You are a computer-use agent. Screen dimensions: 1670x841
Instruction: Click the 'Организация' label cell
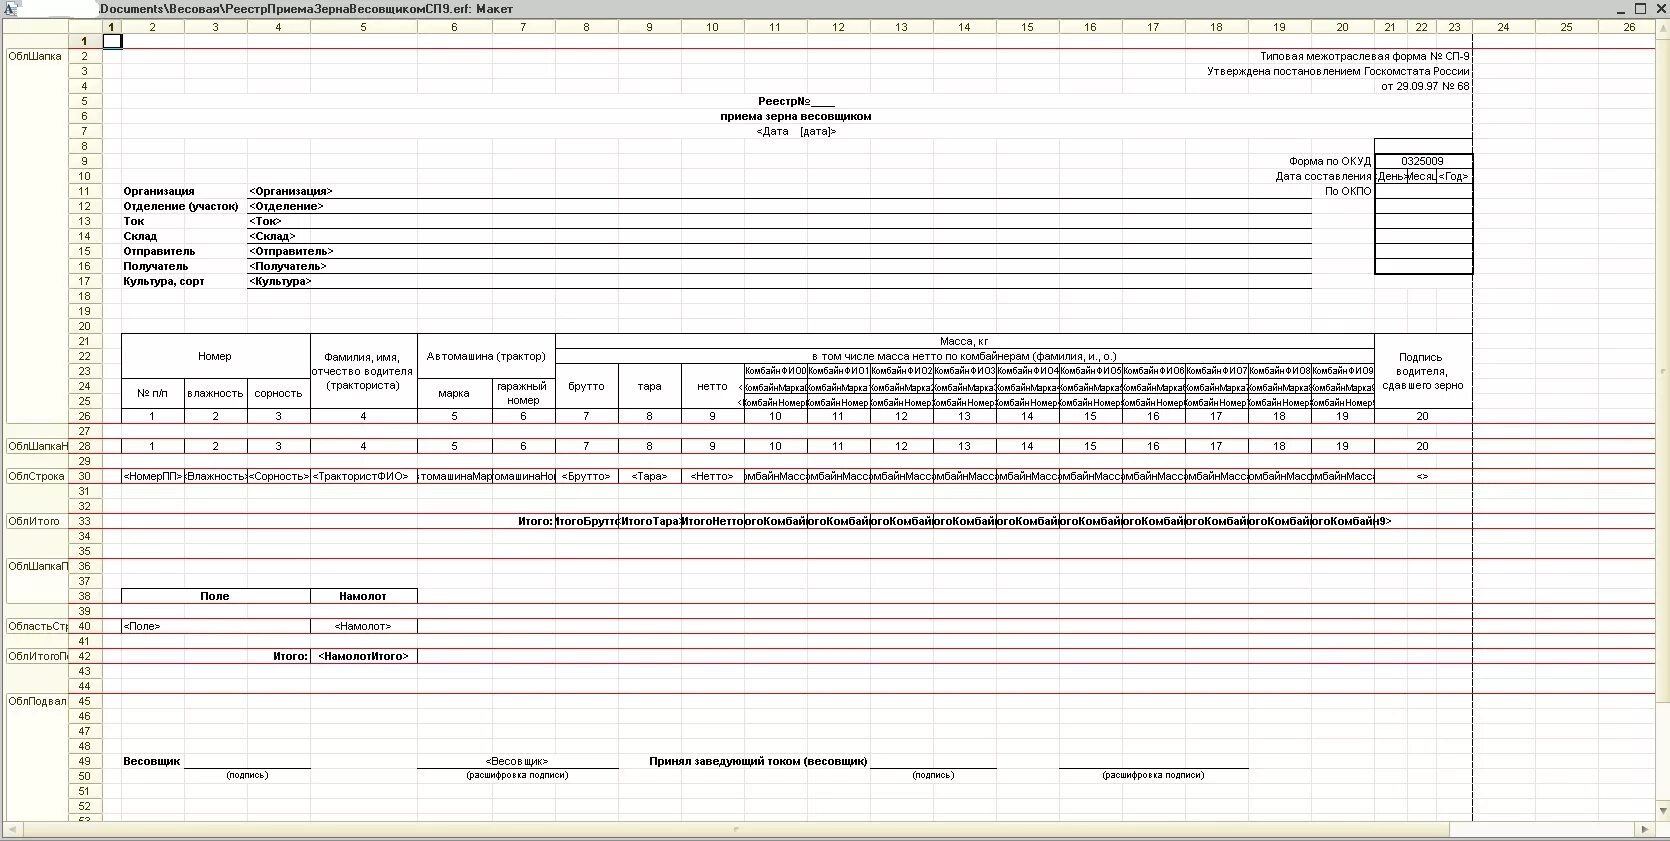159,191
